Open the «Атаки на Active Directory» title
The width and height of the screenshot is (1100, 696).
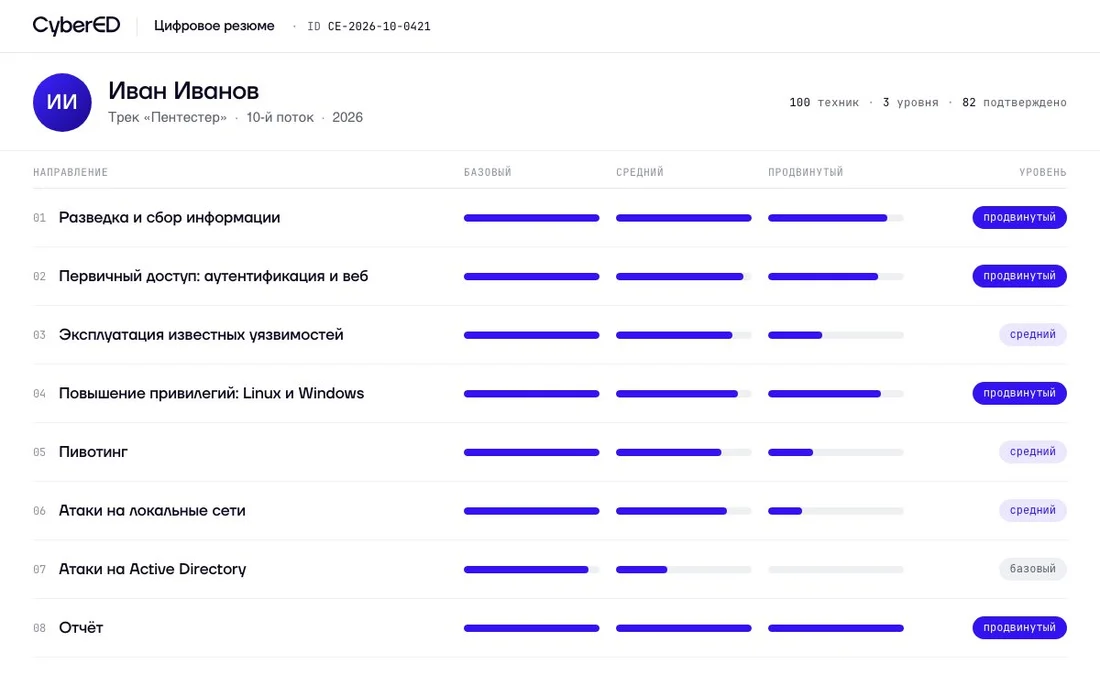pos(152,569)
